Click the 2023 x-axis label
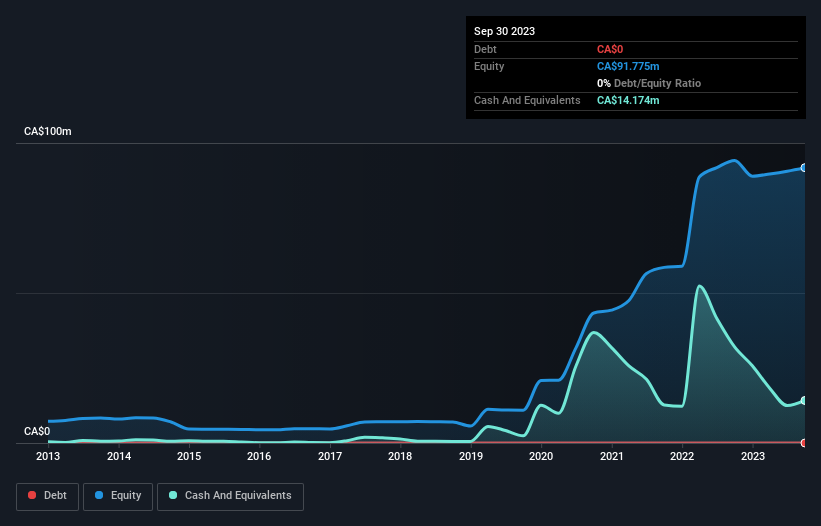Screen dimensions: 821x526 pyautogui.click(x=752, y=456)
